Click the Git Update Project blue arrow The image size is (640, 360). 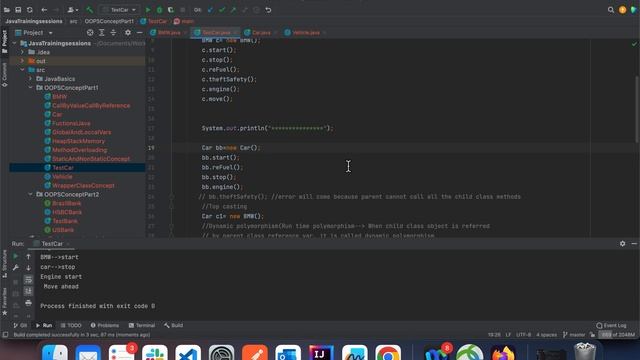tap(211, 10)
